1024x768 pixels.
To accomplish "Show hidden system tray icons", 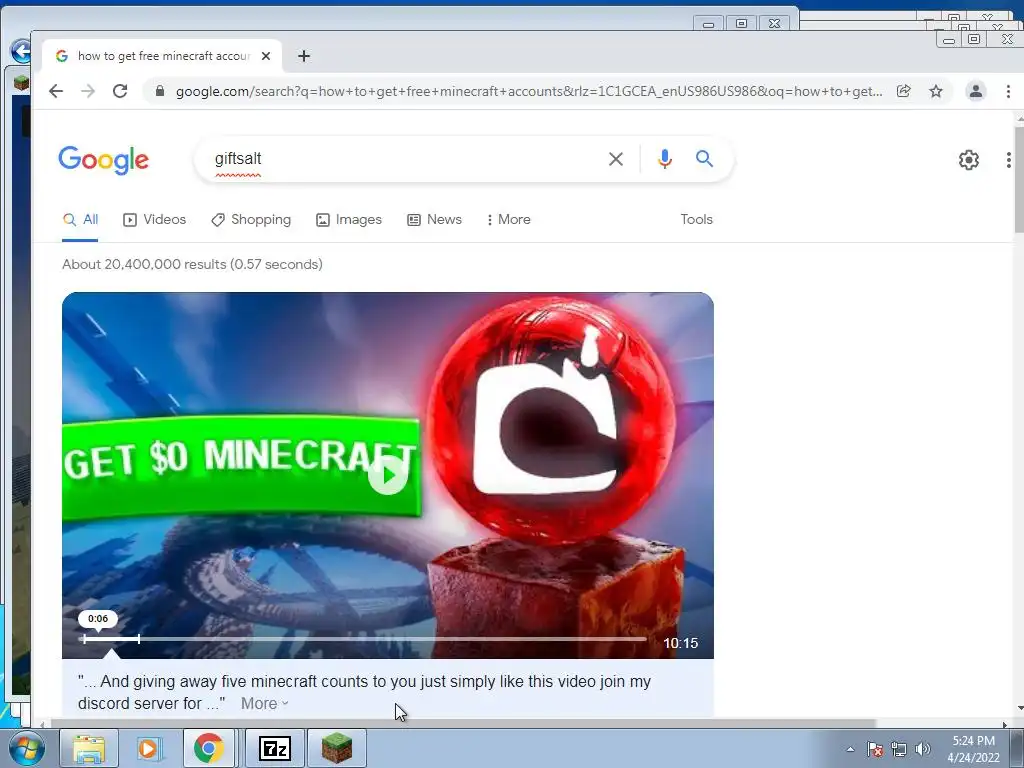I will pyautogui.click(x=850, y=749).
